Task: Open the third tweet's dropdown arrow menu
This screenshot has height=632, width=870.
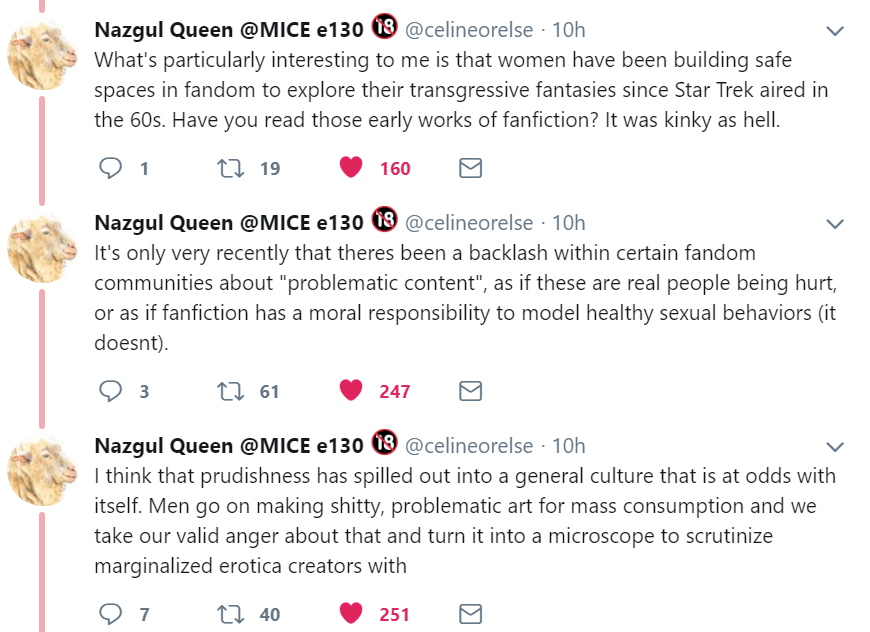Action: point(835,445)
